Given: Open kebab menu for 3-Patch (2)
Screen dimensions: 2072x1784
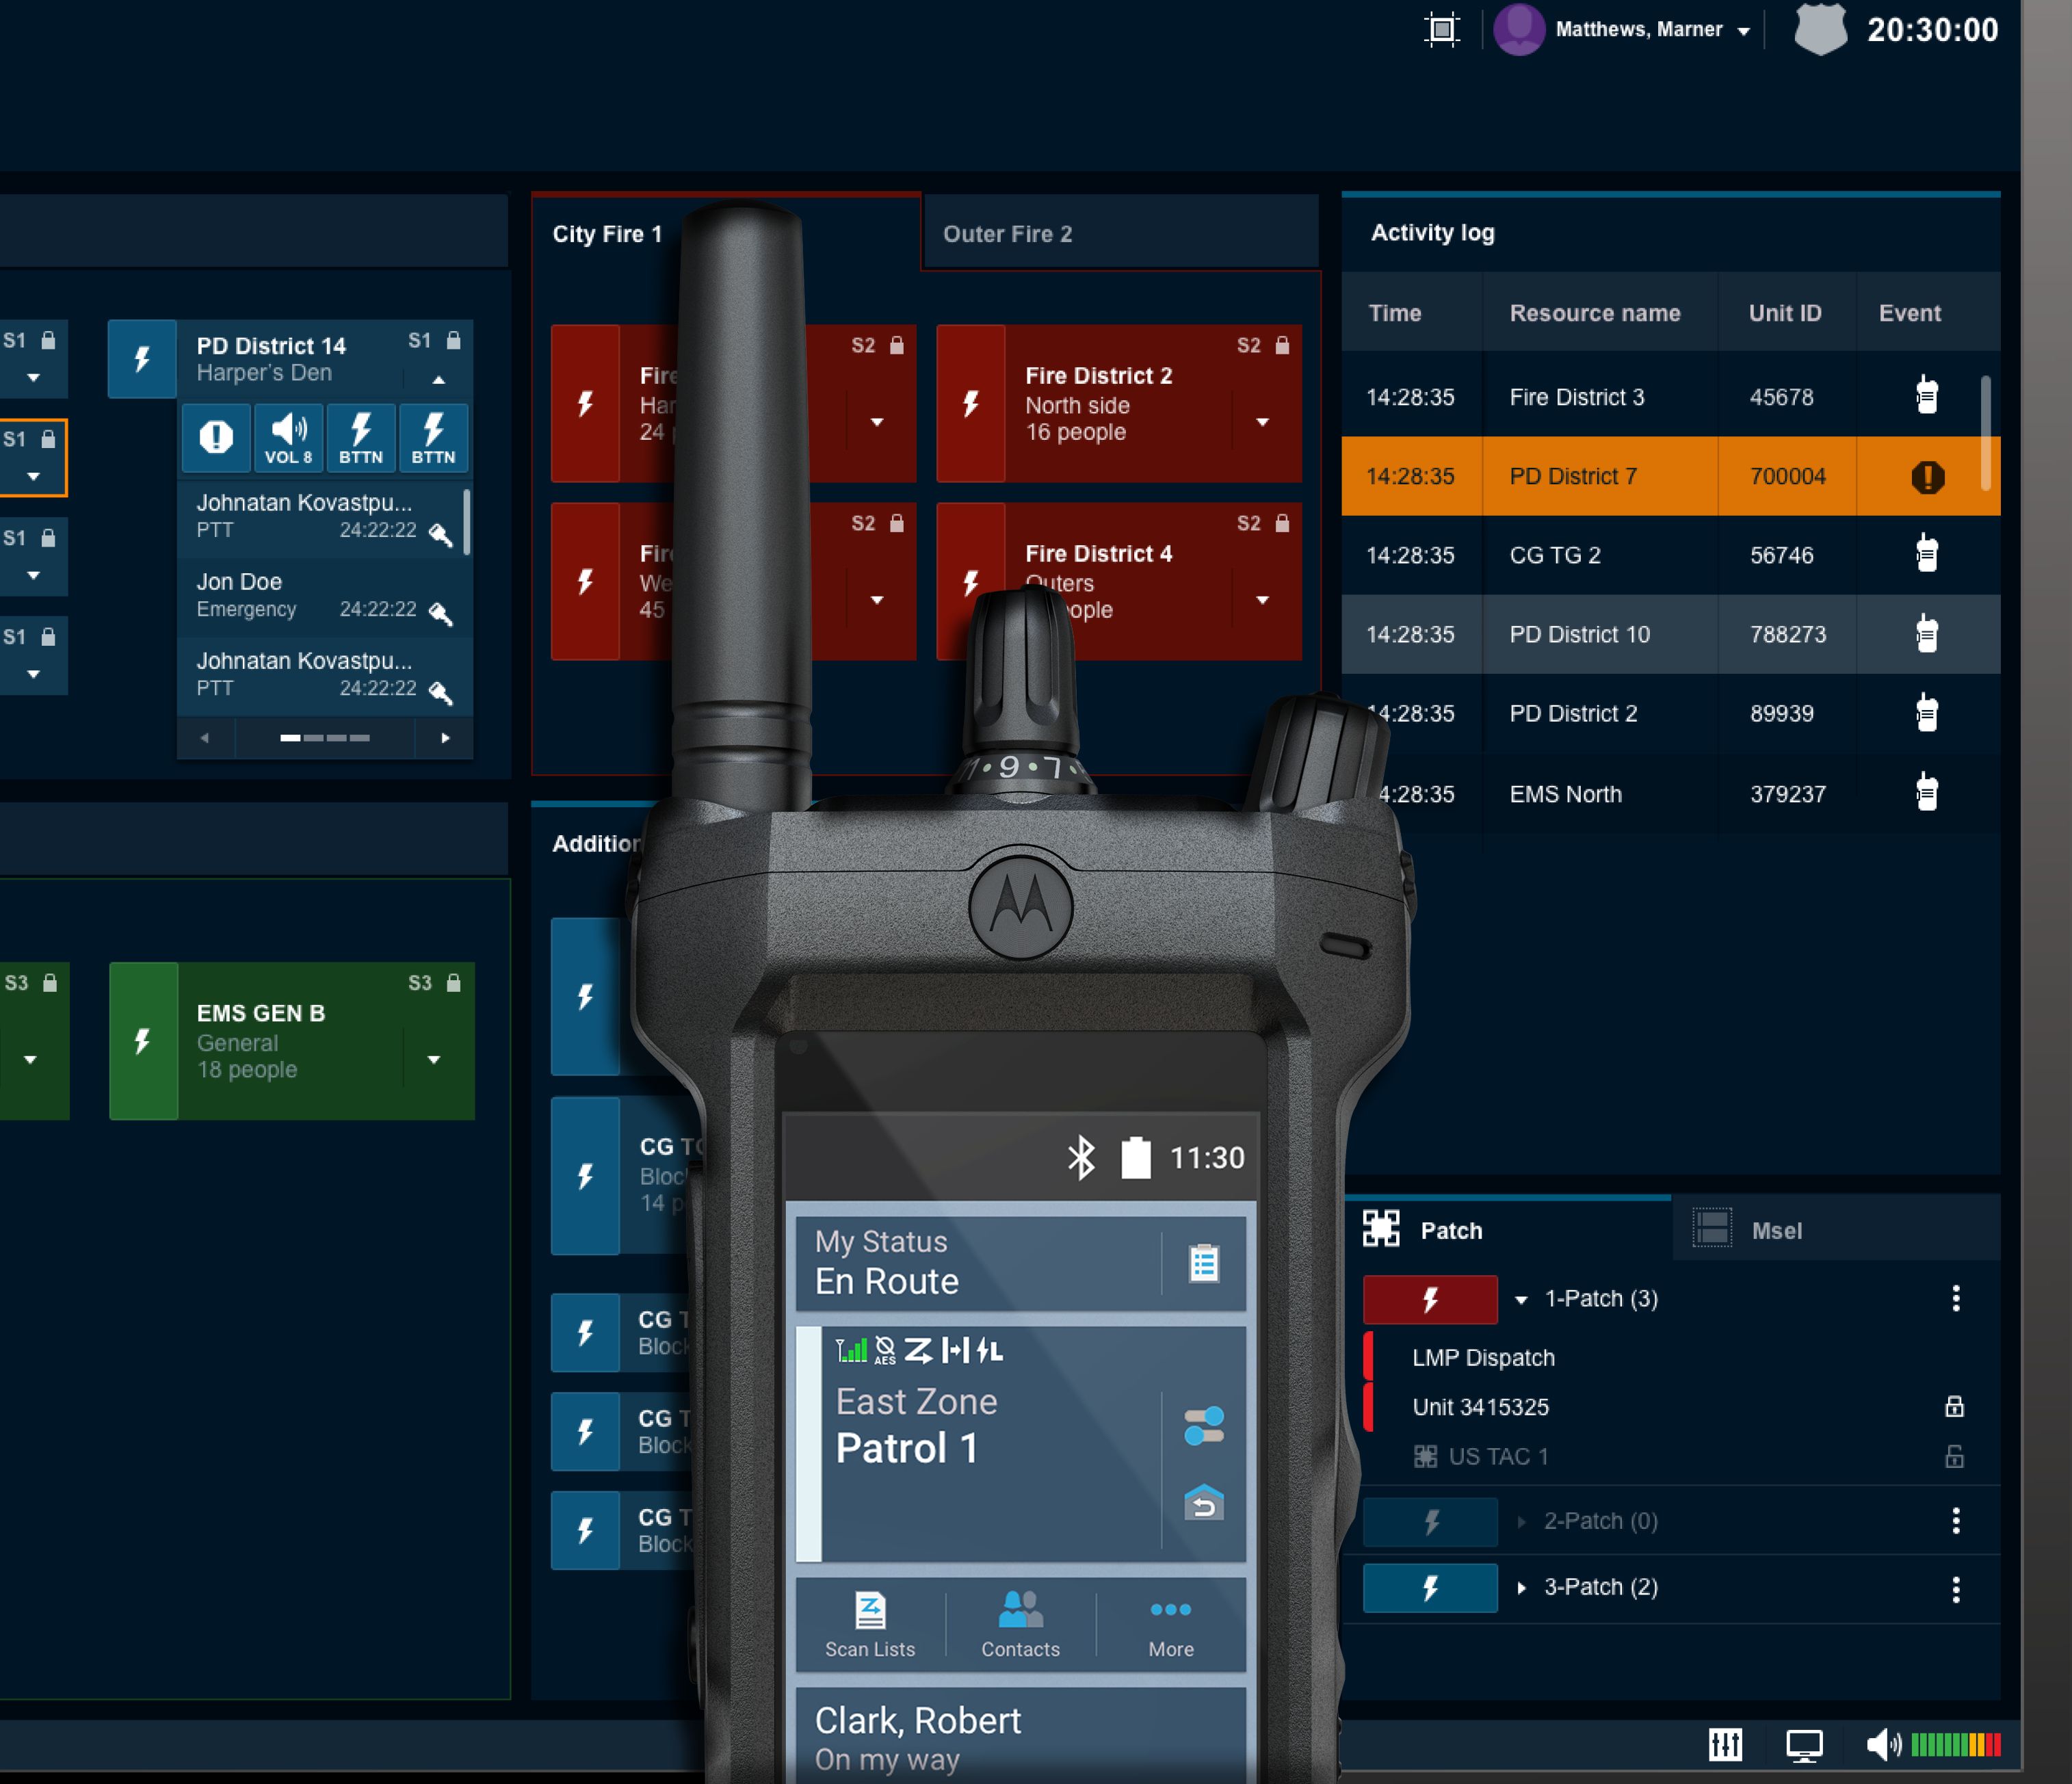Looking at the screenshot, I should 1955,1588.
